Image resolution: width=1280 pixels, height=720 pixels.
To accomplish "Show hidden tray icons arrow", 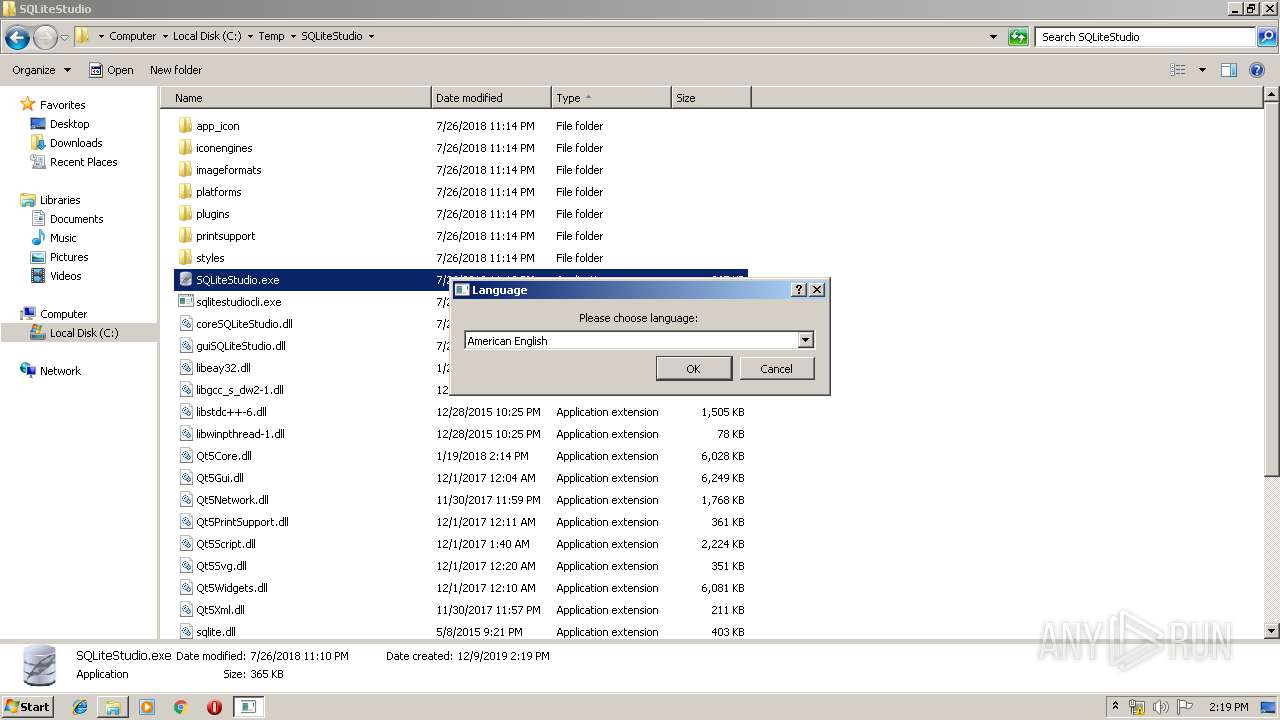I will pyautogui.click(x=1115, y=707).
